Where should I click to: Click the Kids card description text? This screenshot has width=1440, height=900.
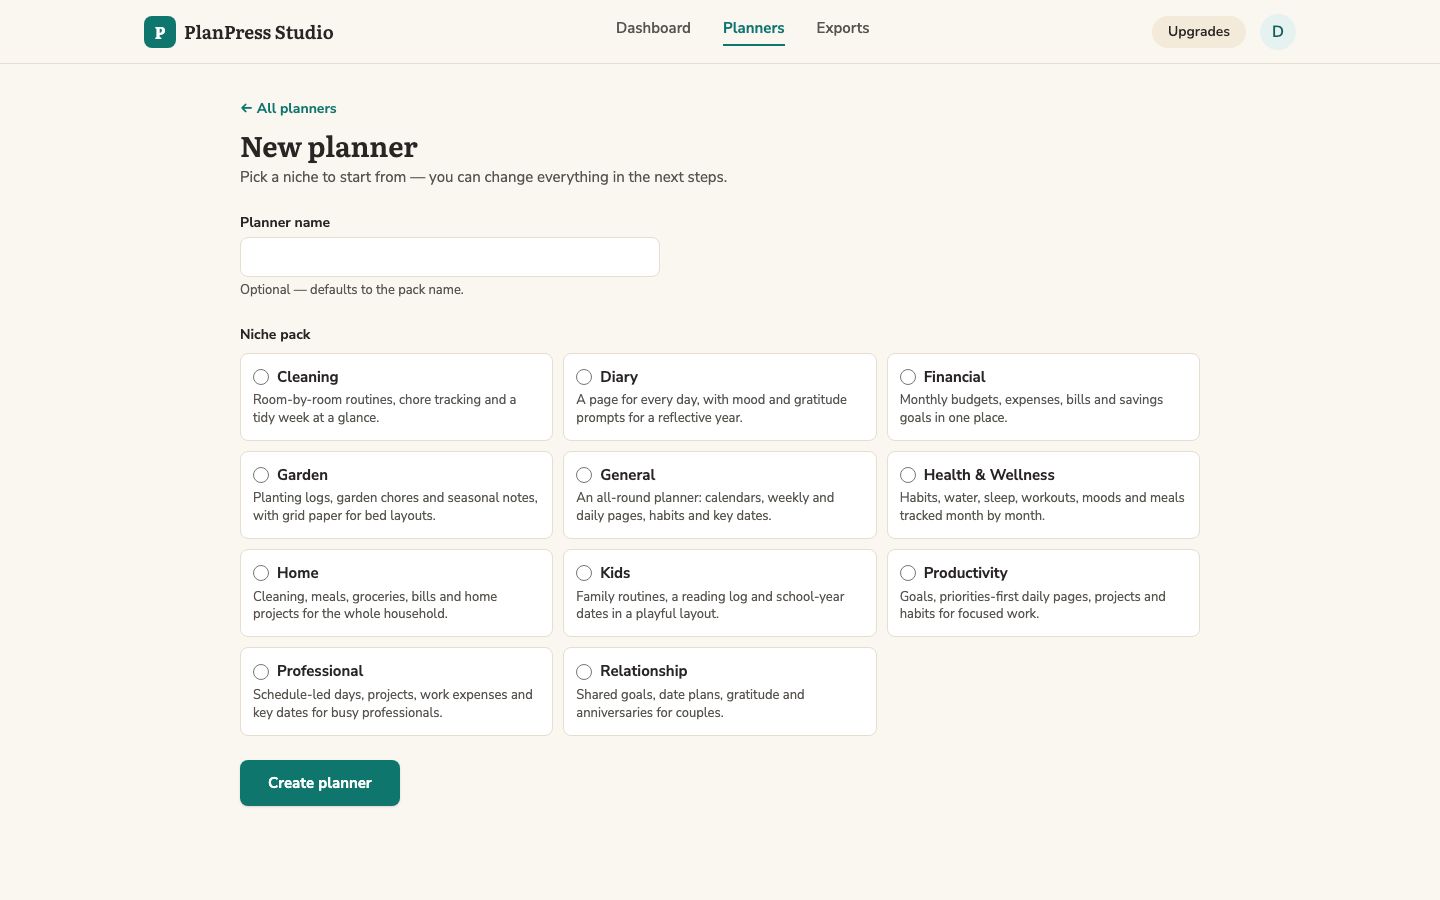[x=710, y=605]
